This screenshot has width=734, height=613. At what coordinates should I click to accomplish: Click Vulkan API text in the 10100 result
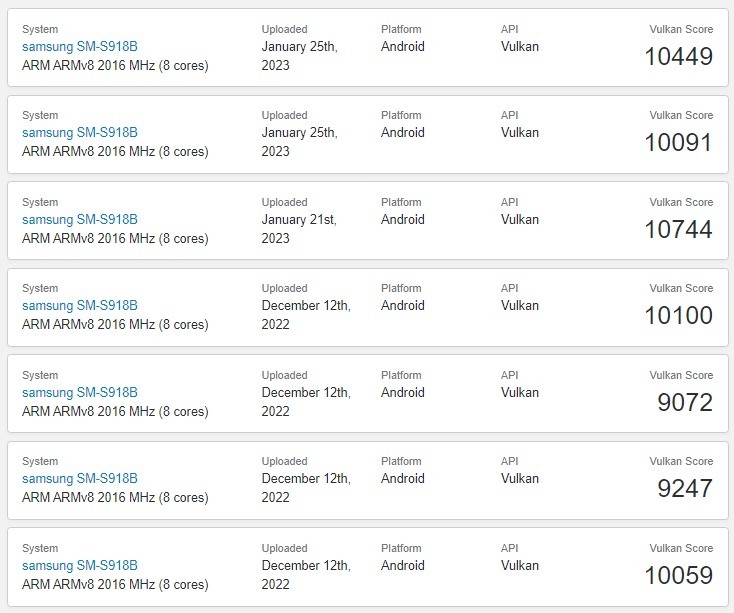pos(520,306)
